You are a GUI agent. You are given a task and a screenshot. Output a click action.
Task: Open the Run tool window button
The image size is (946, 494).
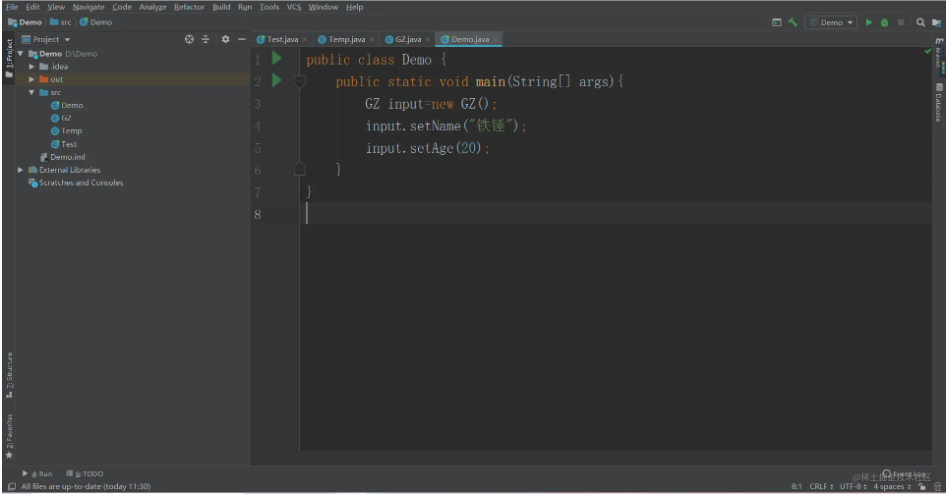[x=37, y=473]
